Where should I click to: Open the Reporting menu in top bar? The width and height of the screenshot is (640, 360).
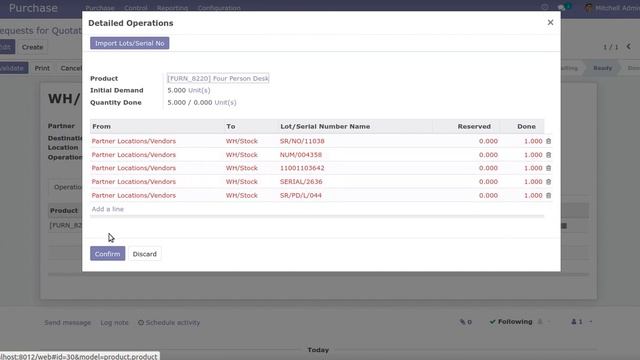tap(172, 8)
